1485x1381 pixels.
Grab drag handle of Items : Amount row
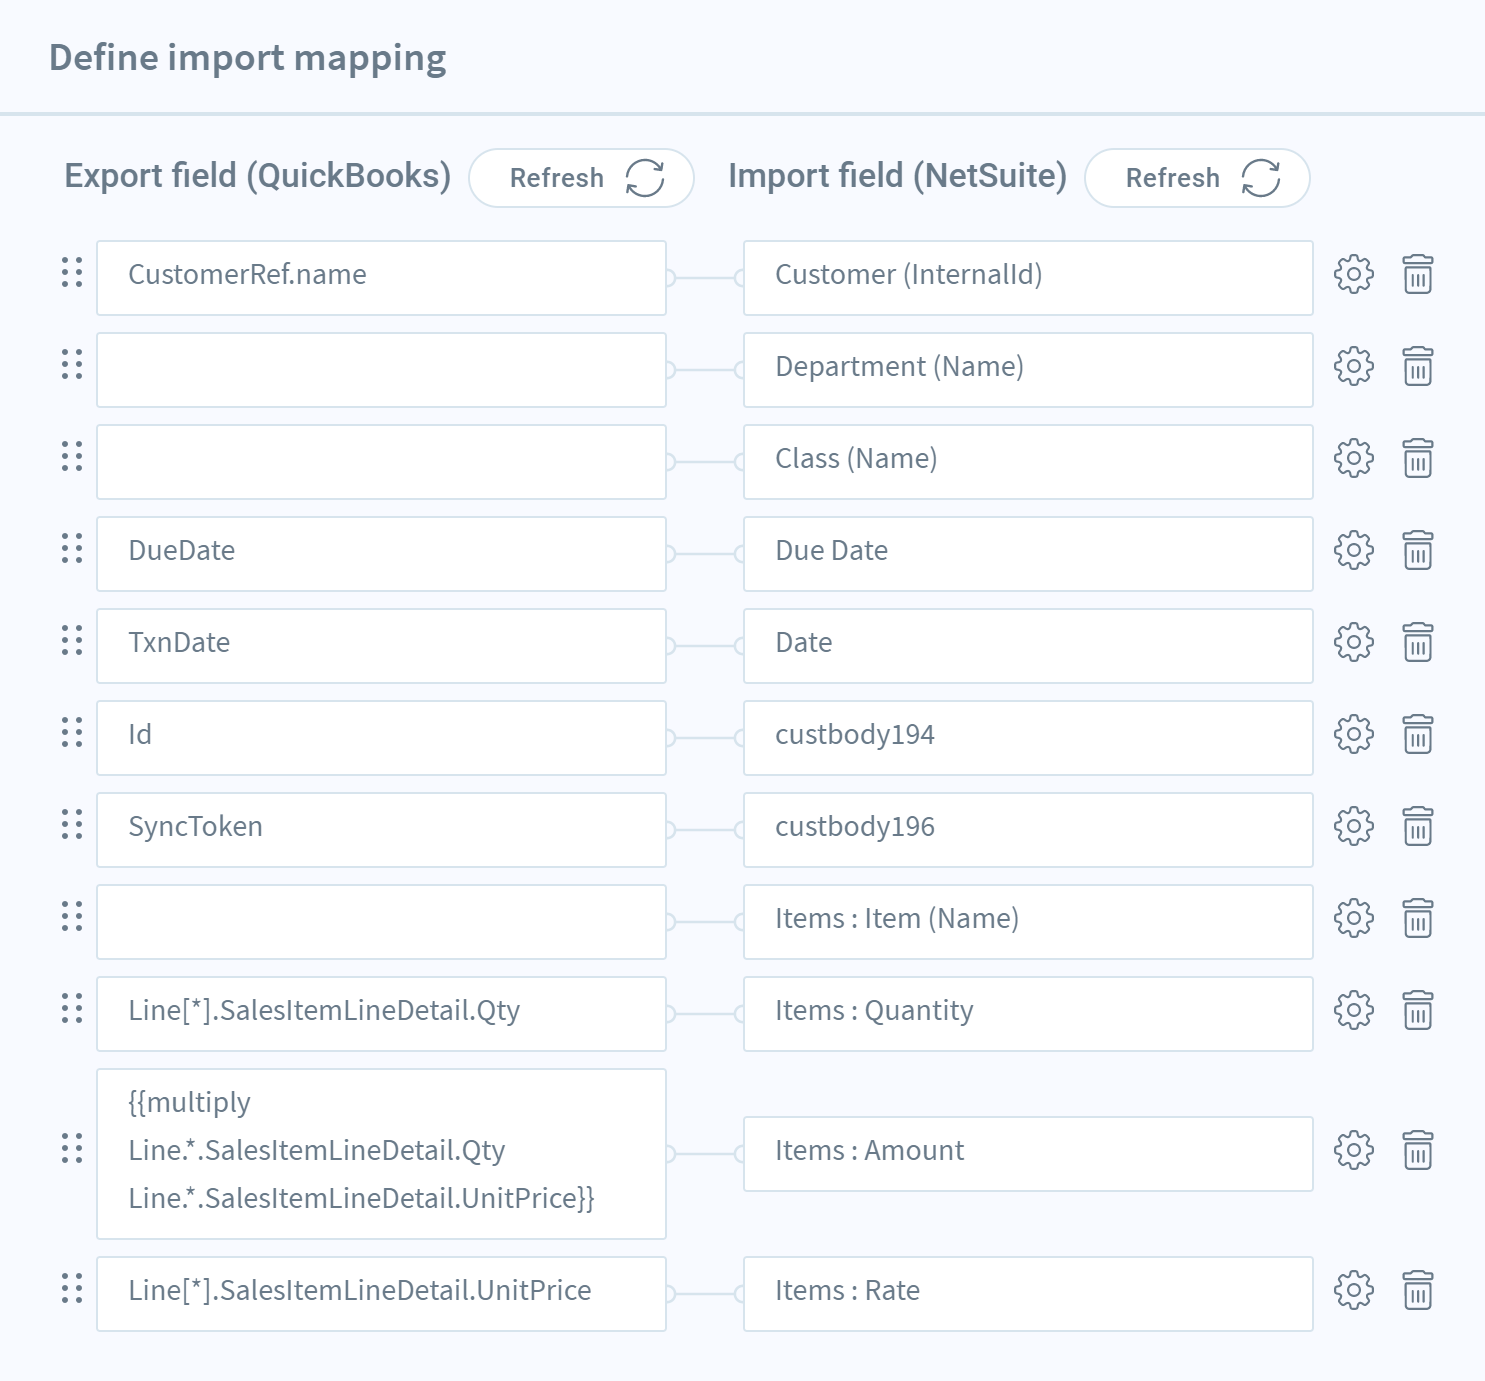pyautogui.click(x=72, y=1148)
